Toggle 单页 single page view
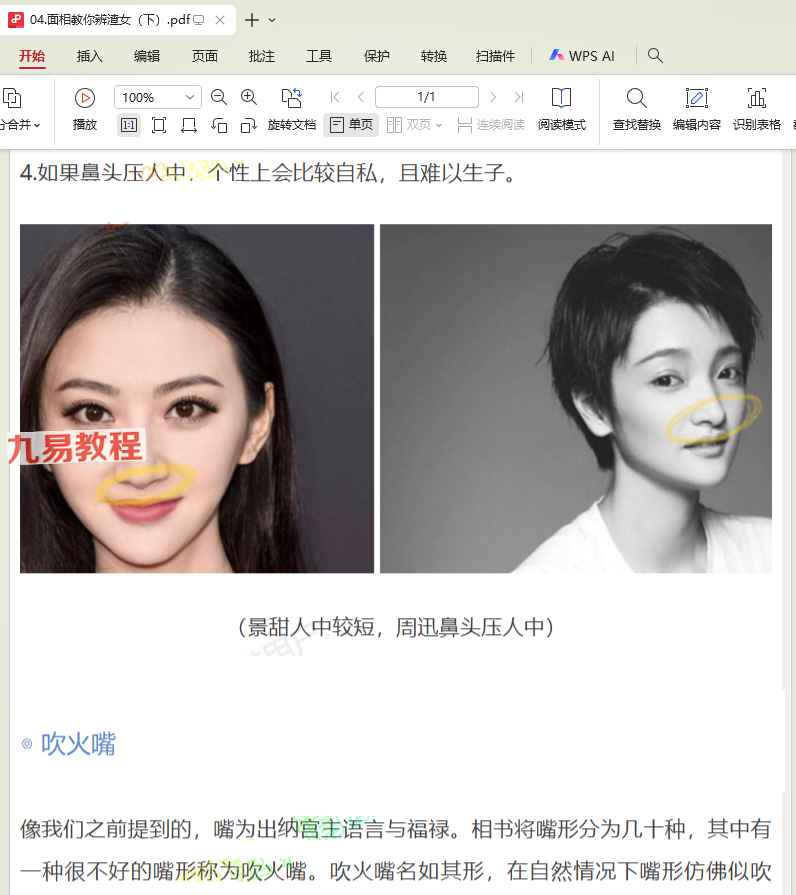Image resolution: width=796 pixels, height=895 pixels. [351, 125]
